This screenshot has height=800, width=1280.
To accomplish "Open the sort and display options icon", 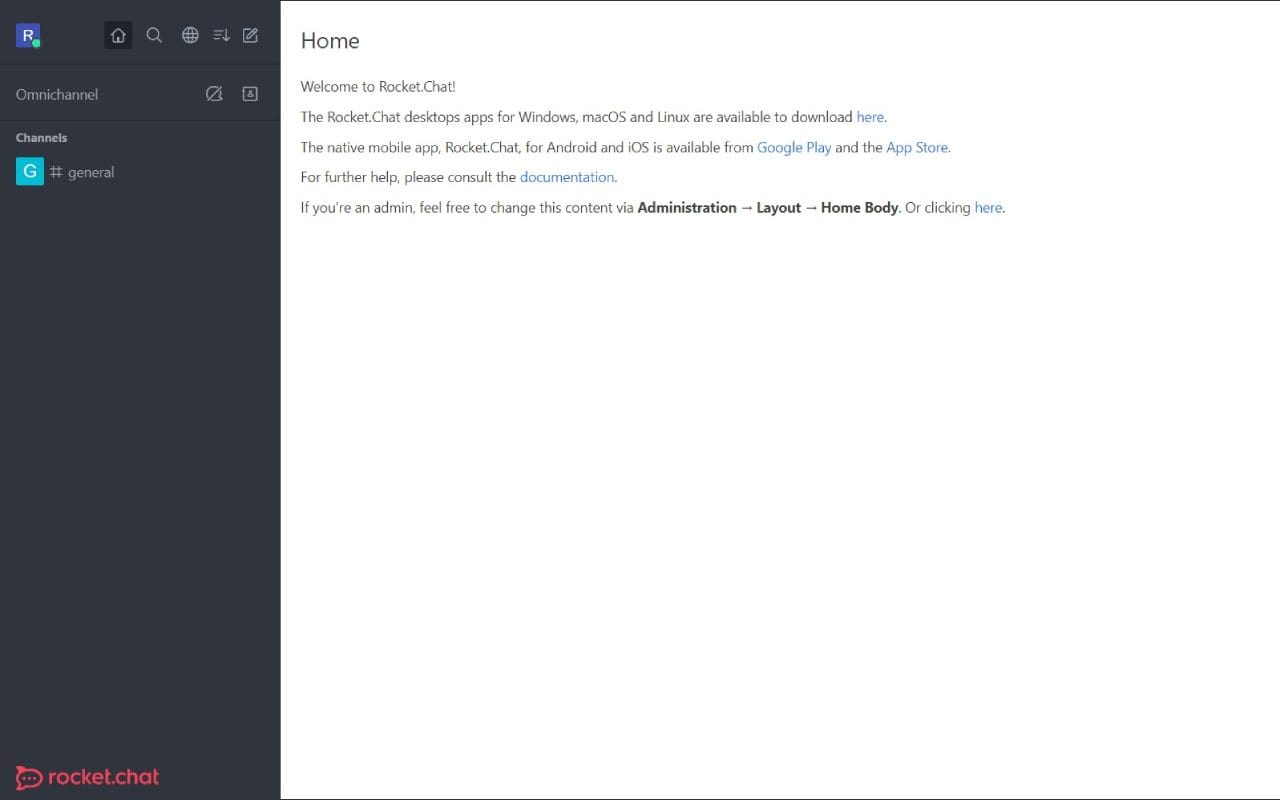I will point(221,35).
